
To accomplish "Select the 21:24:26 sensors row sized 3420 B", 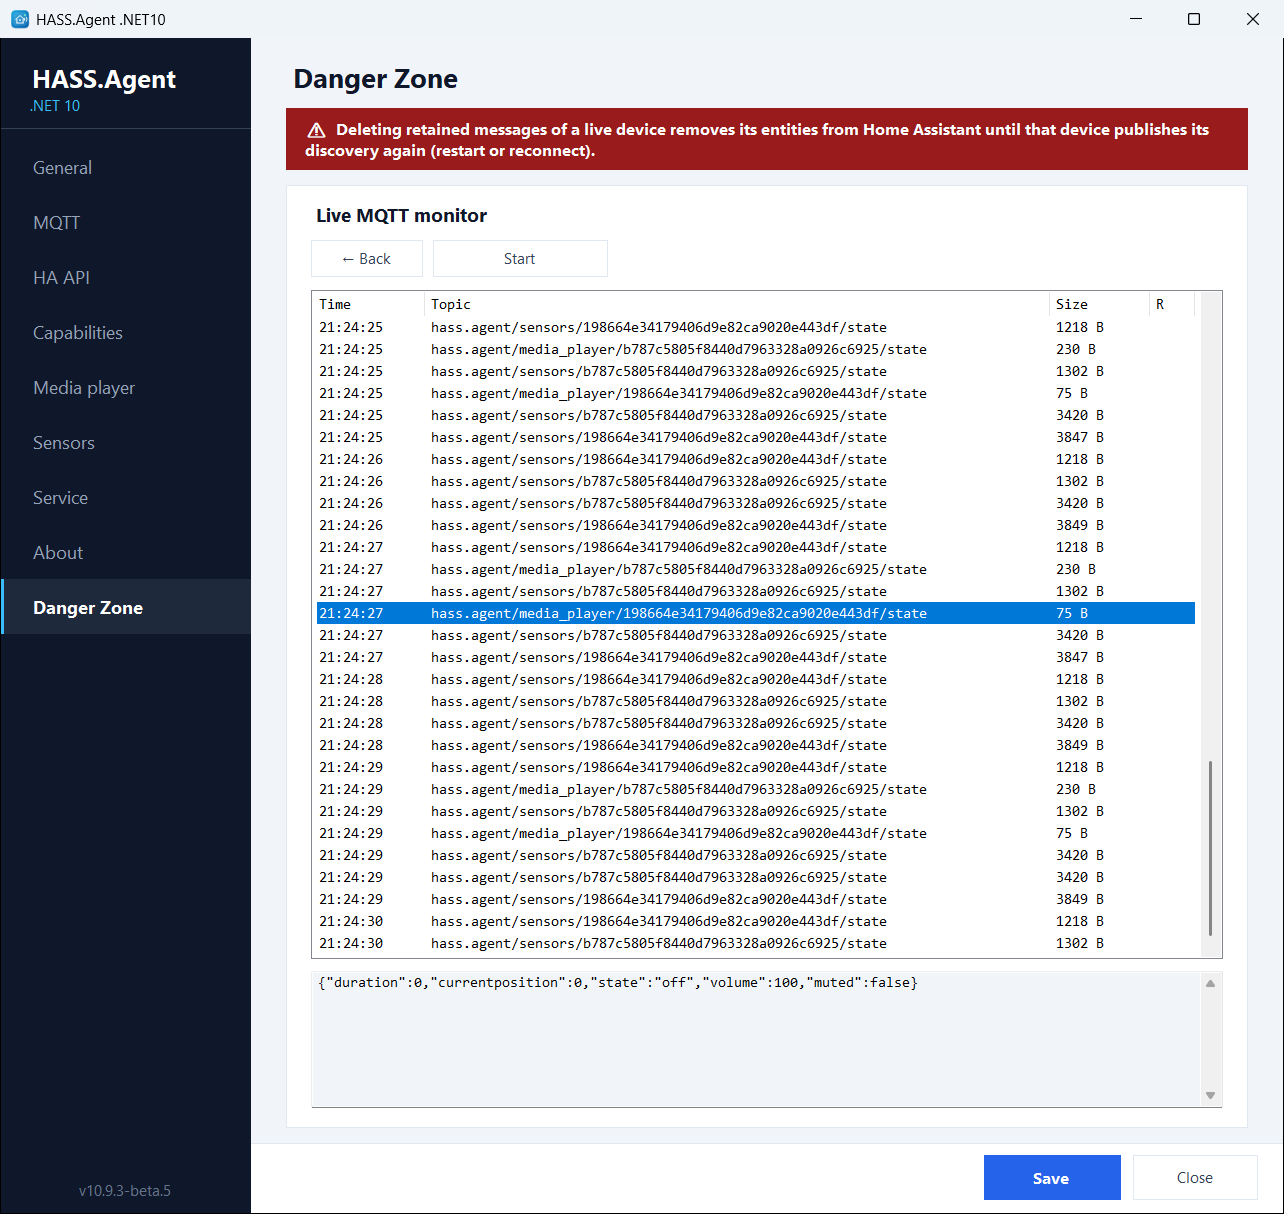I will coord(756,503).
